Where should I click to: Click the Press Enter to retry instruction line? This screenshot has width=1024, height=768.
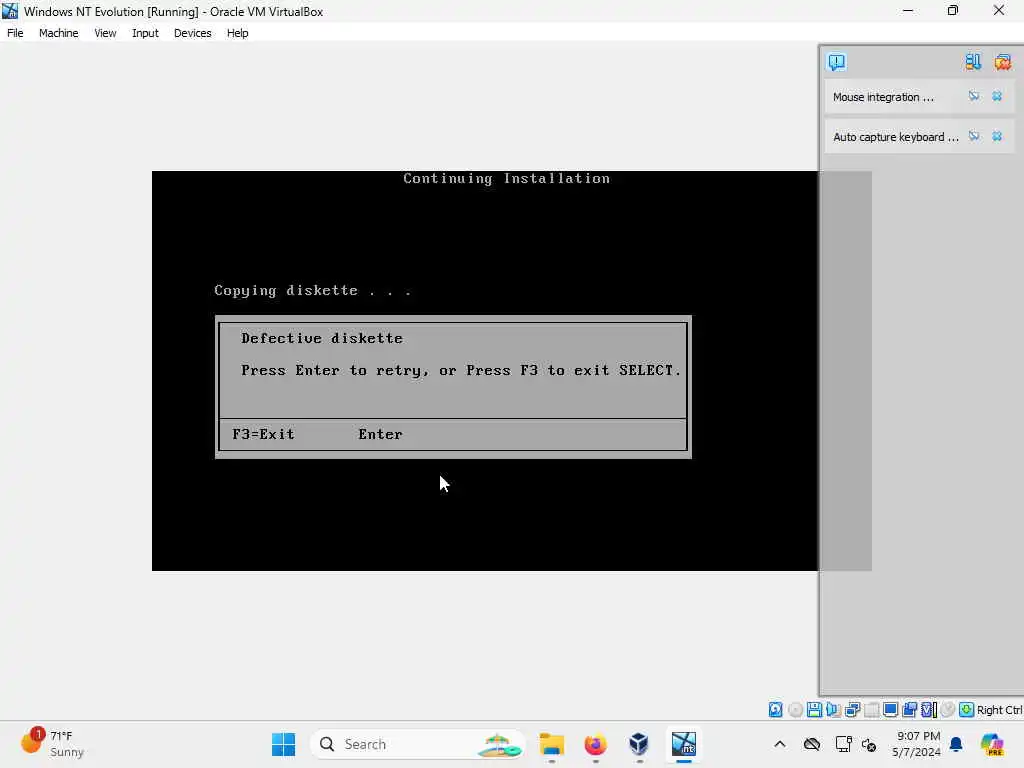[461, 370]
